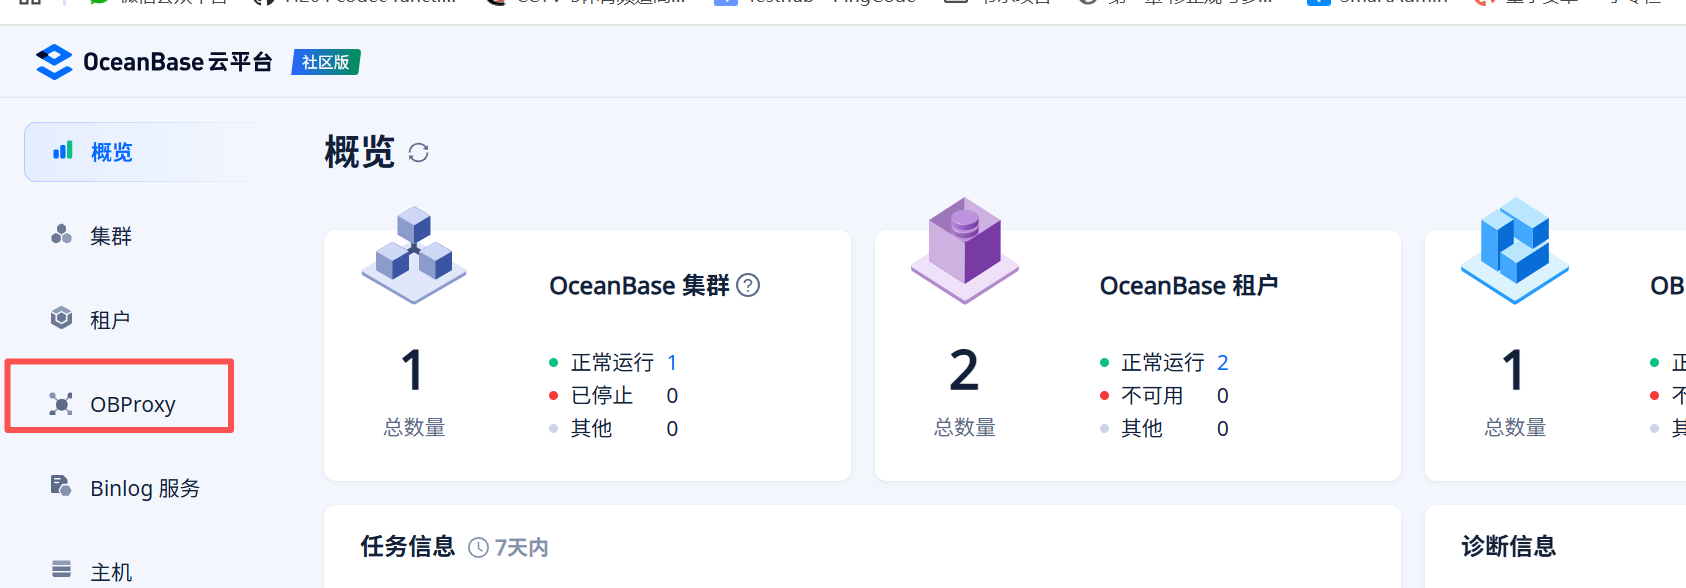This screenshot has height=588, width=1686.
Task: Click the OceanBase 云平台 title text
Action: pos(178,62)
